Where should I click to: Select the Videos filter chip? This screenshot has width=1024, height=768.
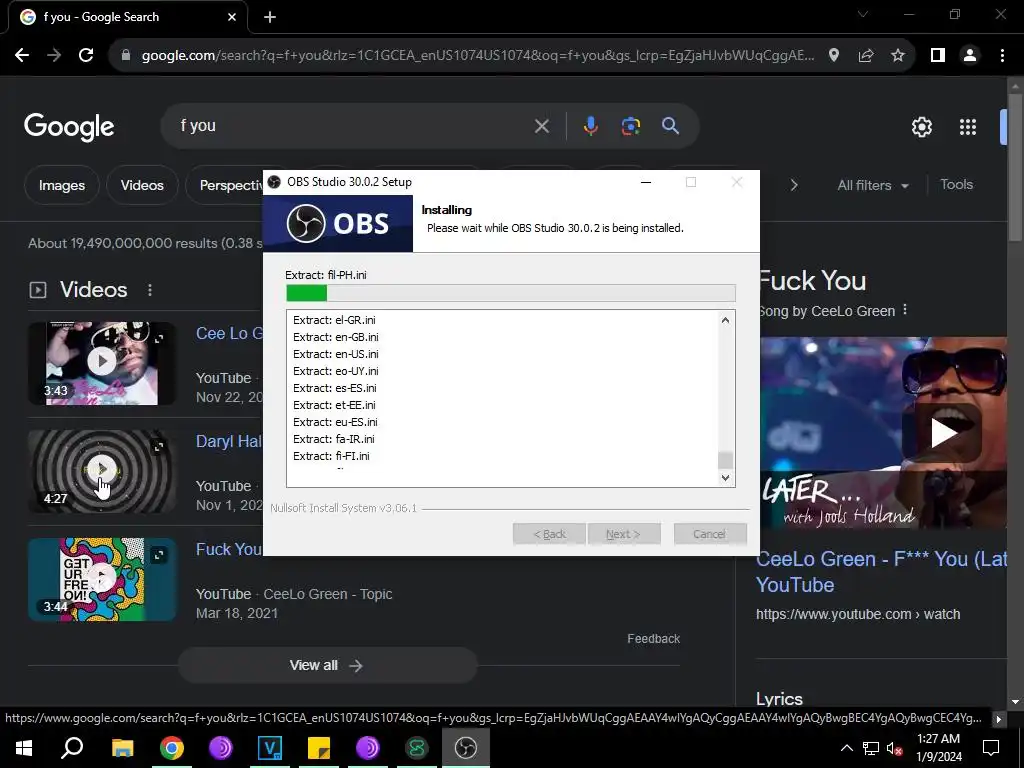(142, 185)
